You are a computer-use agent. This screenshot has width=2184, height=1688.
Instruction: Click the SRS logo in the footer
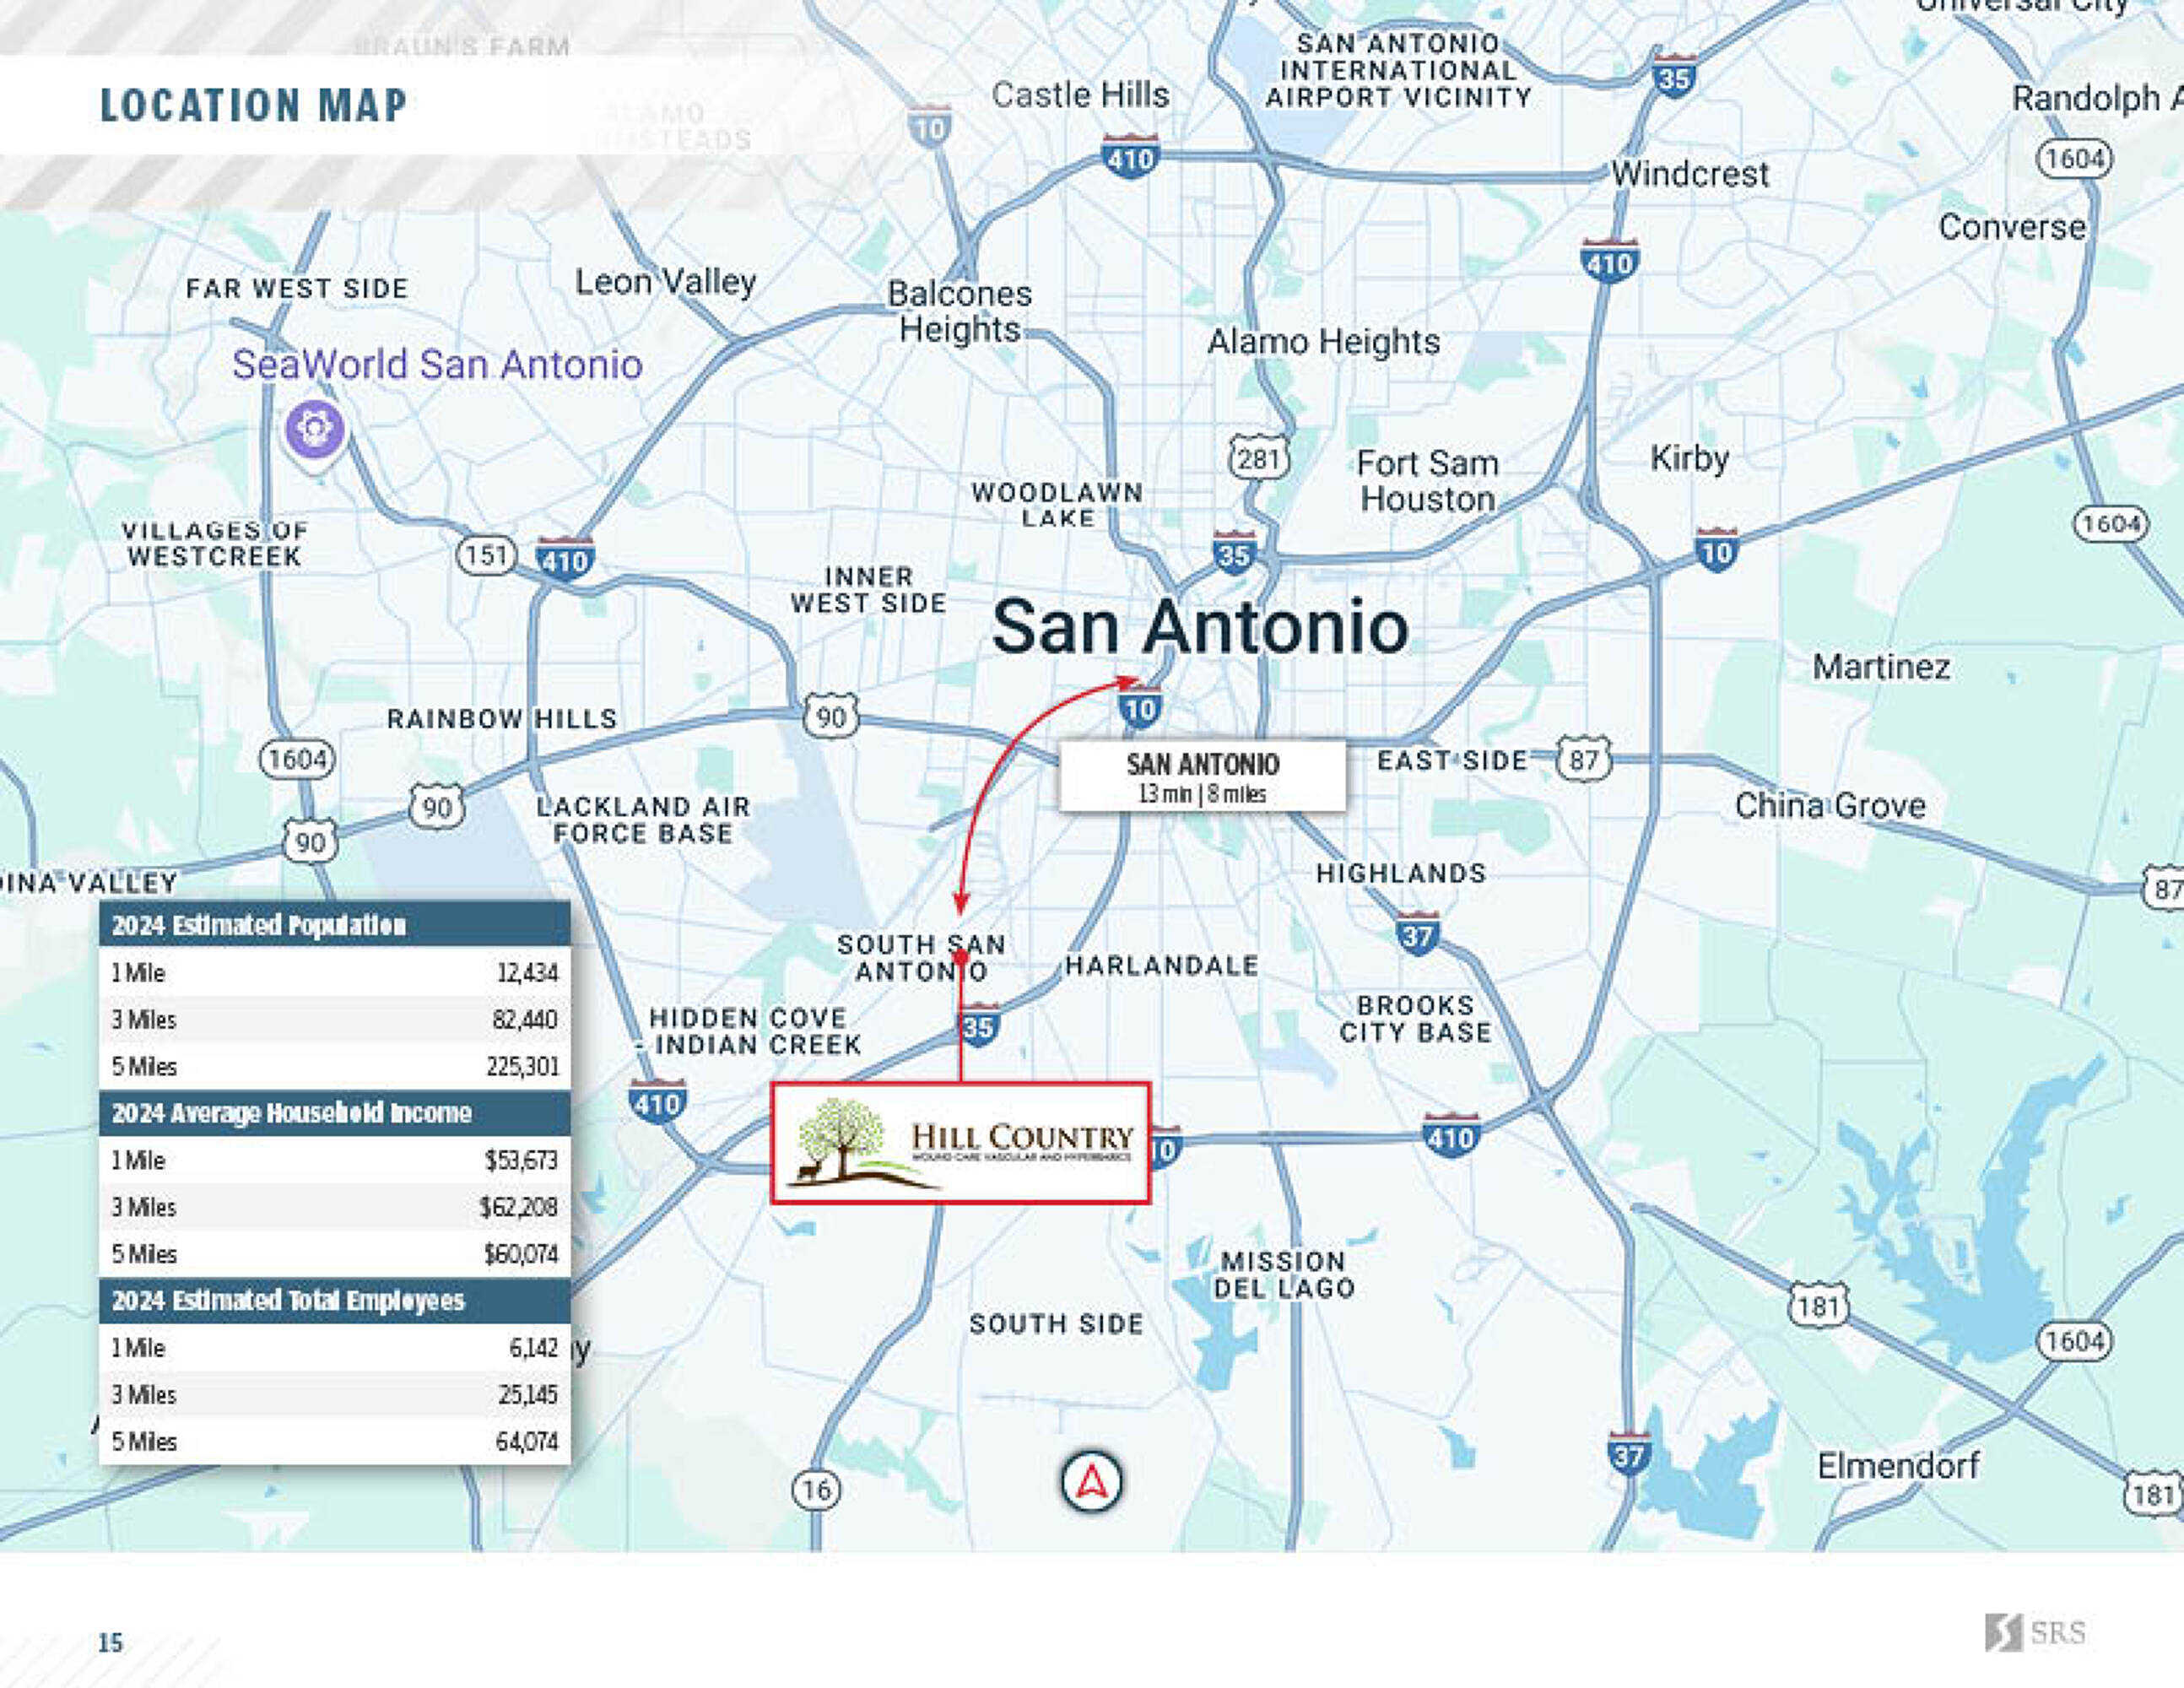pos(2036,1632)
